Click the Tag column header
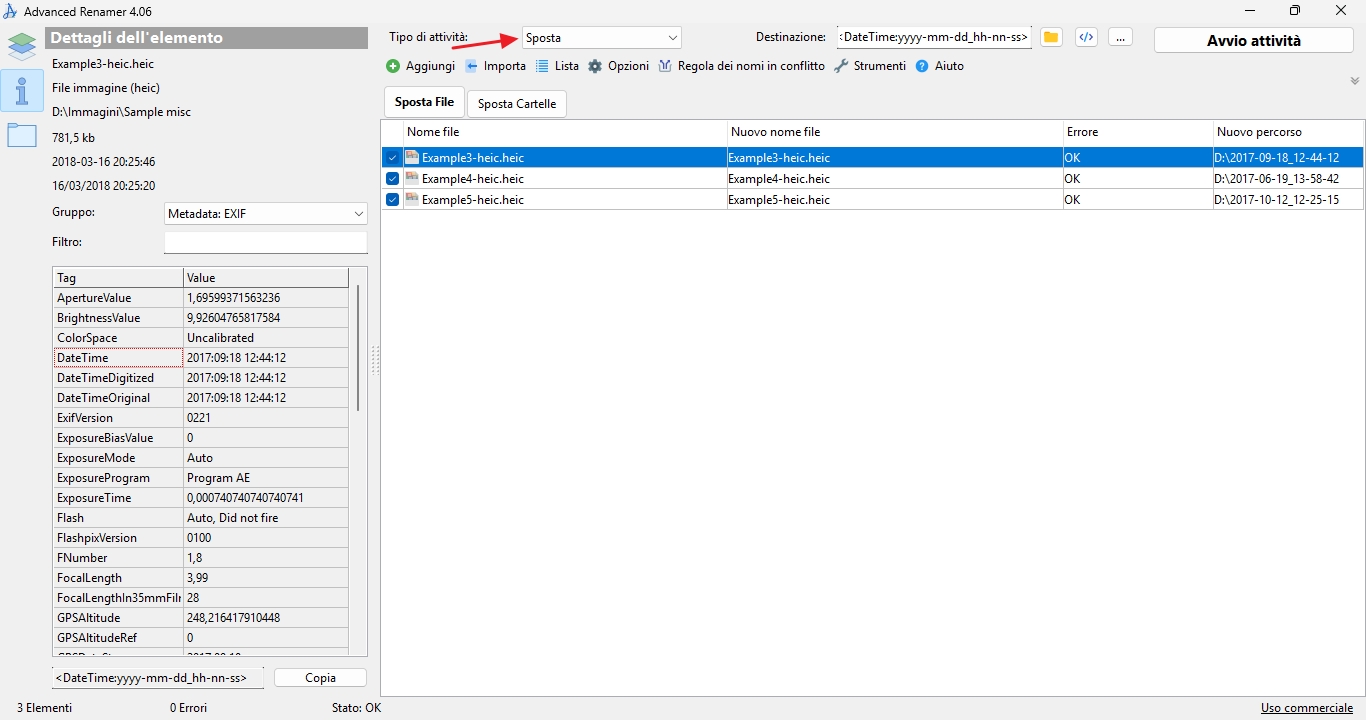Viewport: 1366px width, 720px height. click(x=118, y=278)
